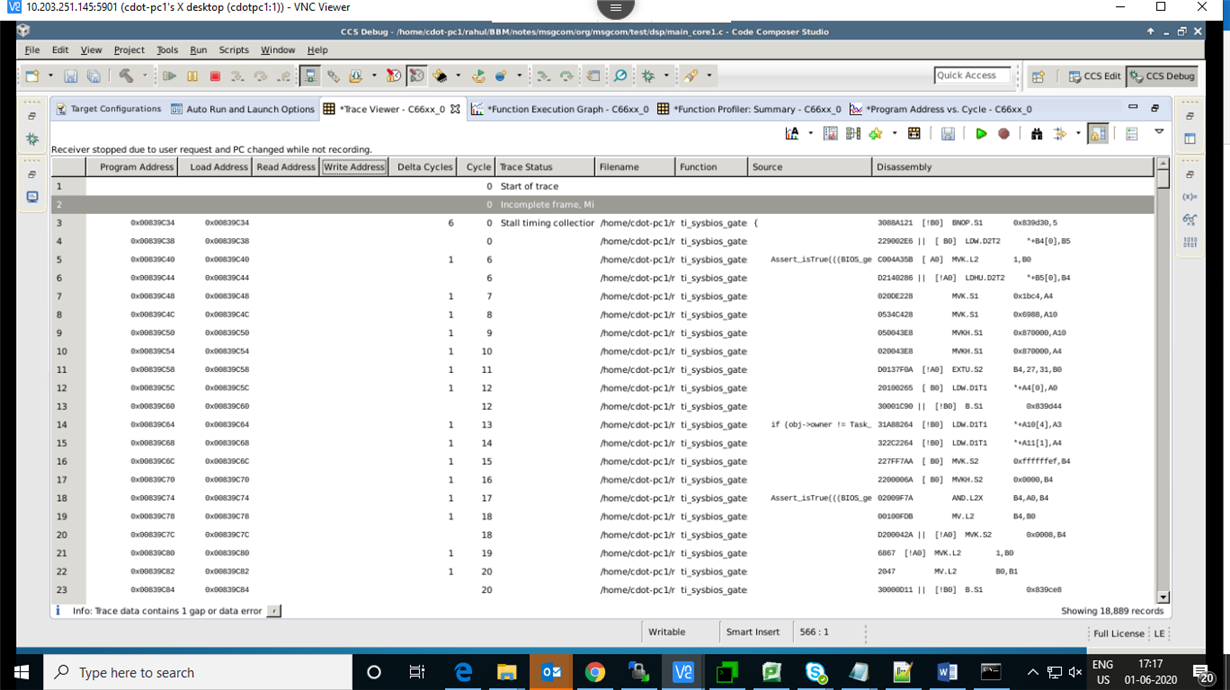1230x690 pixels.
Task: Save trace data using the disk icon
Action: click(x=947, y=133)
